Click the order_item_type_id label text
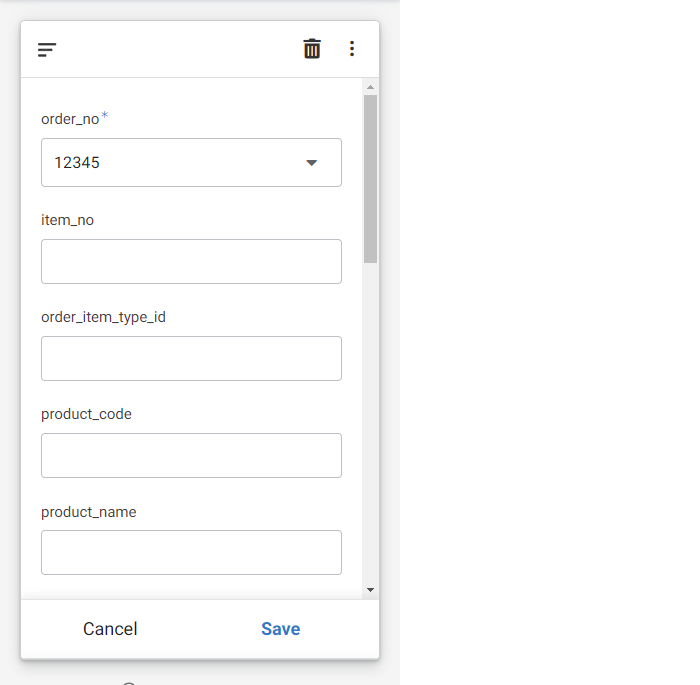Viewport: 700px width, 685px height. pyautogui.click(x=103, y=317)
